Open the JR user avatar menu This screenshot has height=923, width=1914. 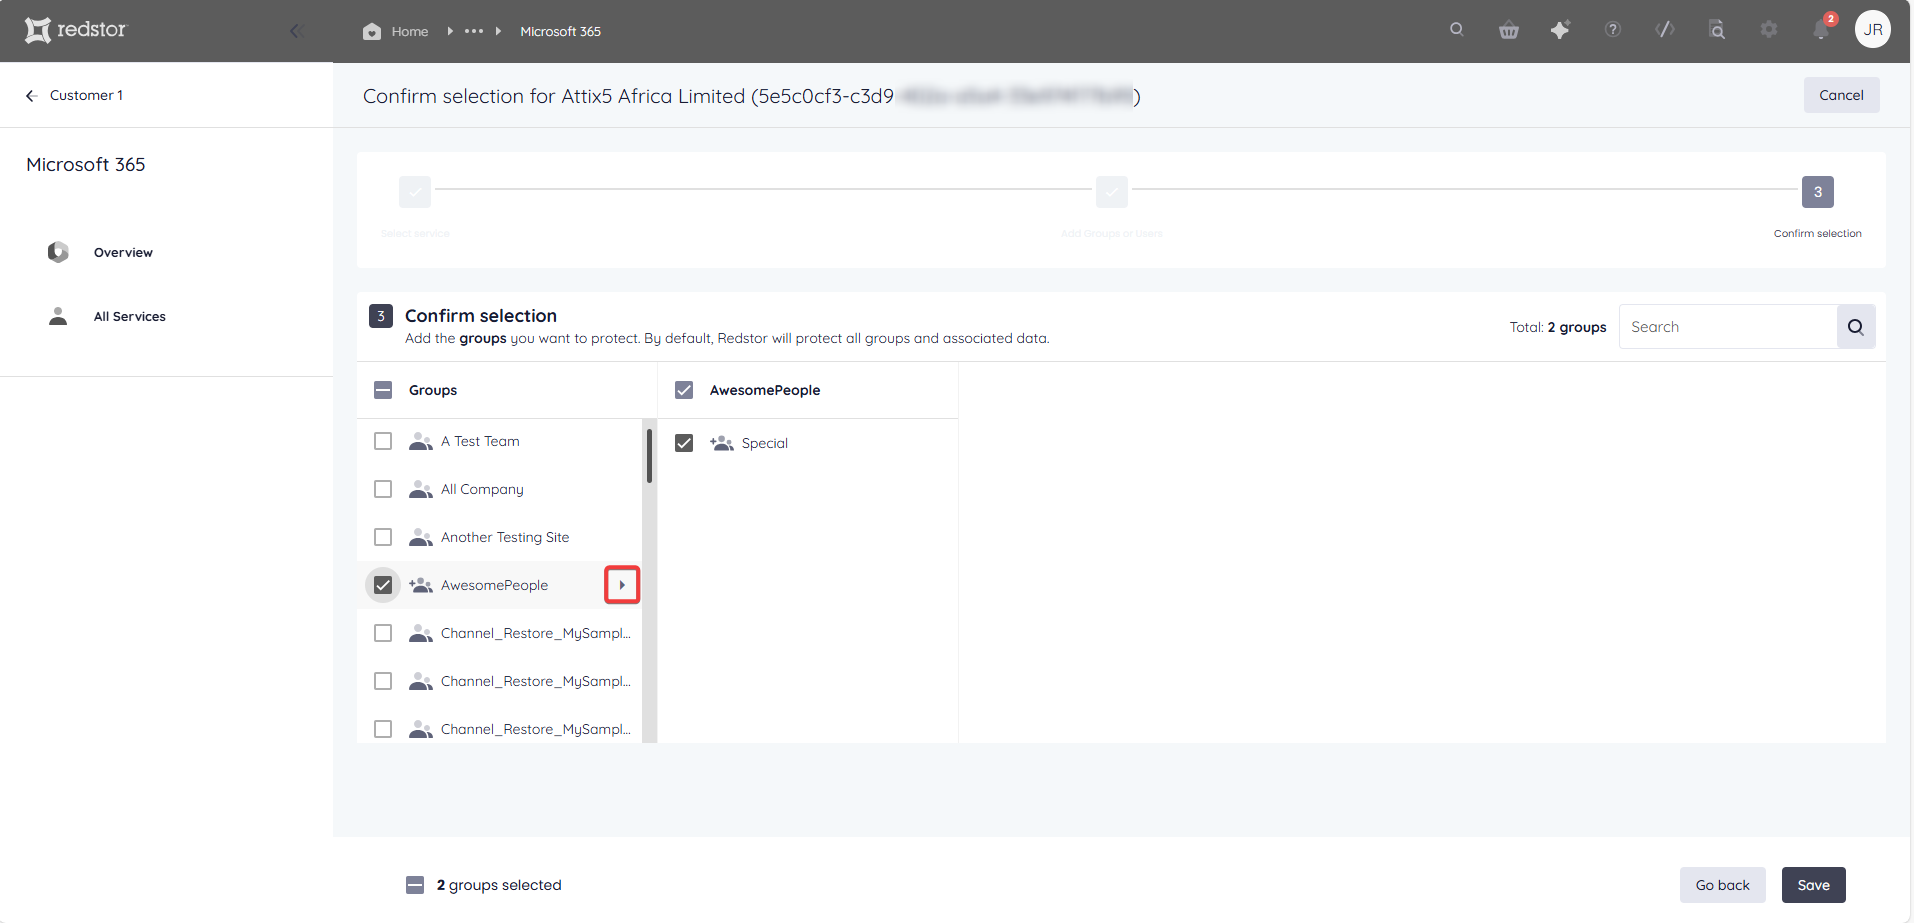coord(1873,30)
